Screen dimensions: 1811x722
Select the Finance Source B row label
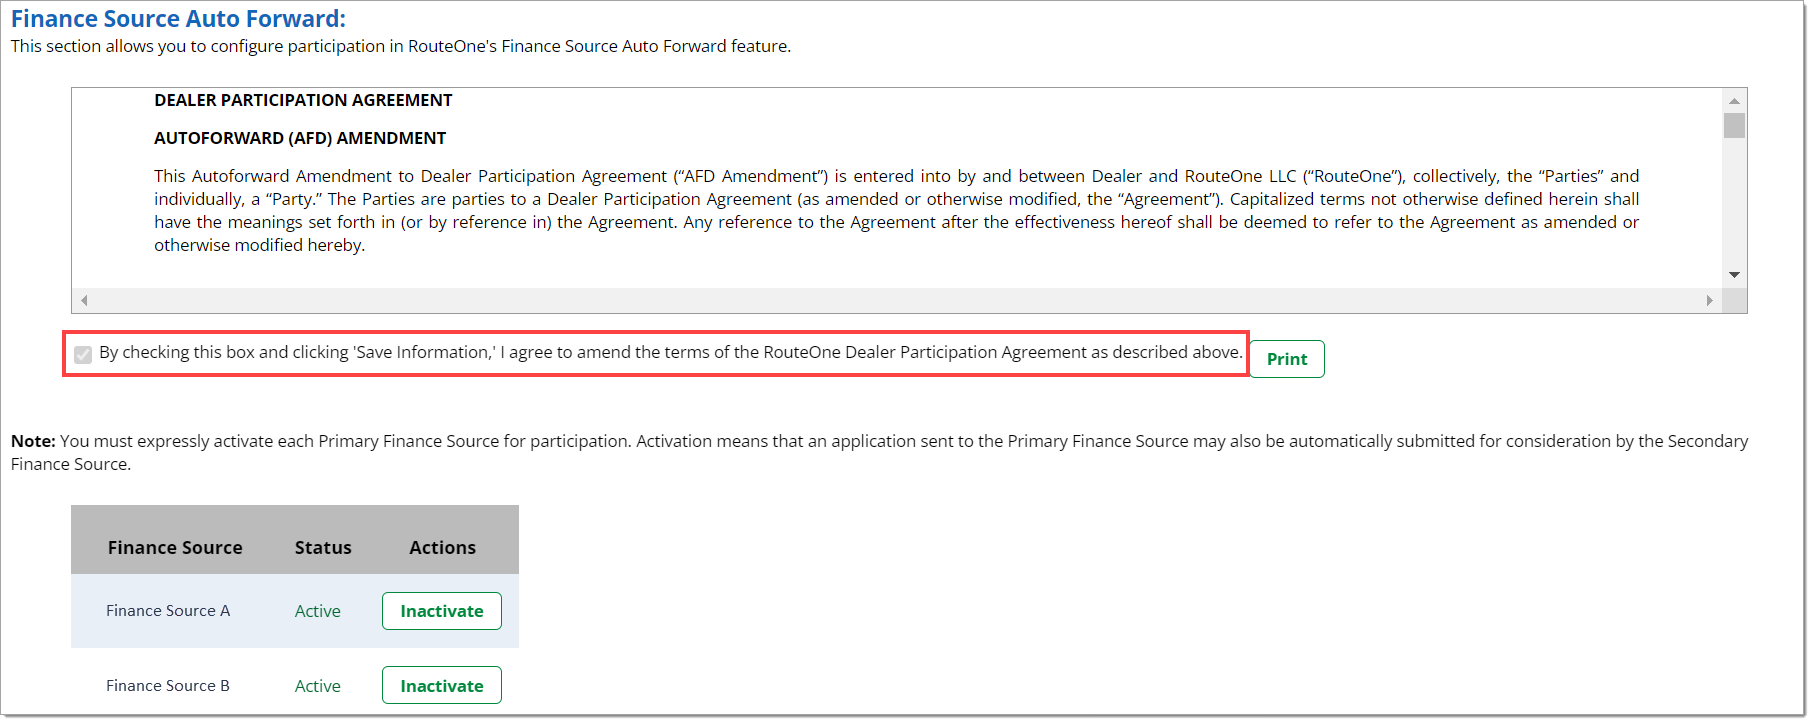[x=168, y=686]
